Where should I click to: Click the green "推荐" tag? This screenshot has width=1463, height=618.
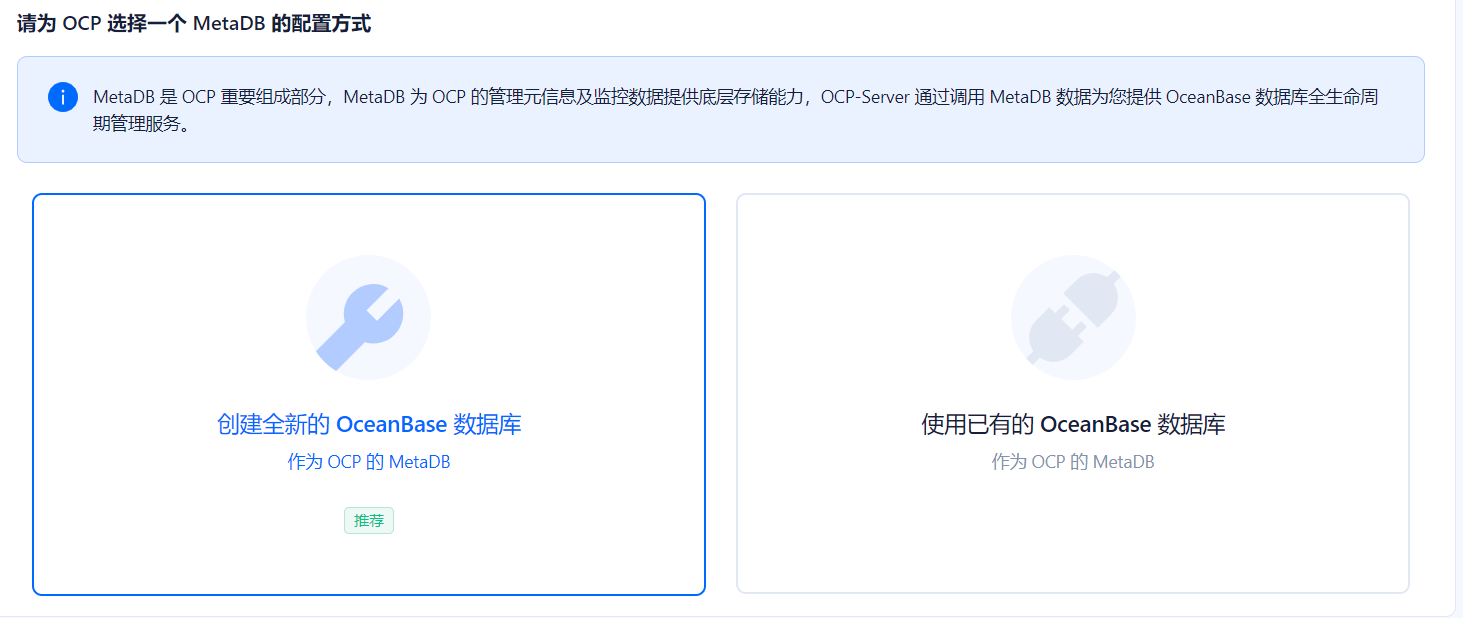pyautogui.click(x=369, y=521)
